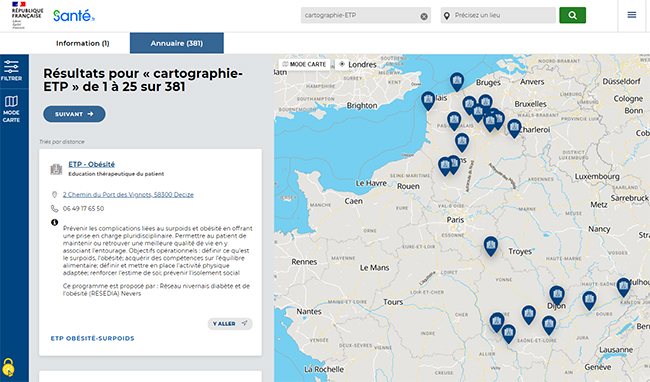This screenshot has width=650, height=382.
Task: Toggle Mode Carte button on the map
Action: tap(304, 64)
